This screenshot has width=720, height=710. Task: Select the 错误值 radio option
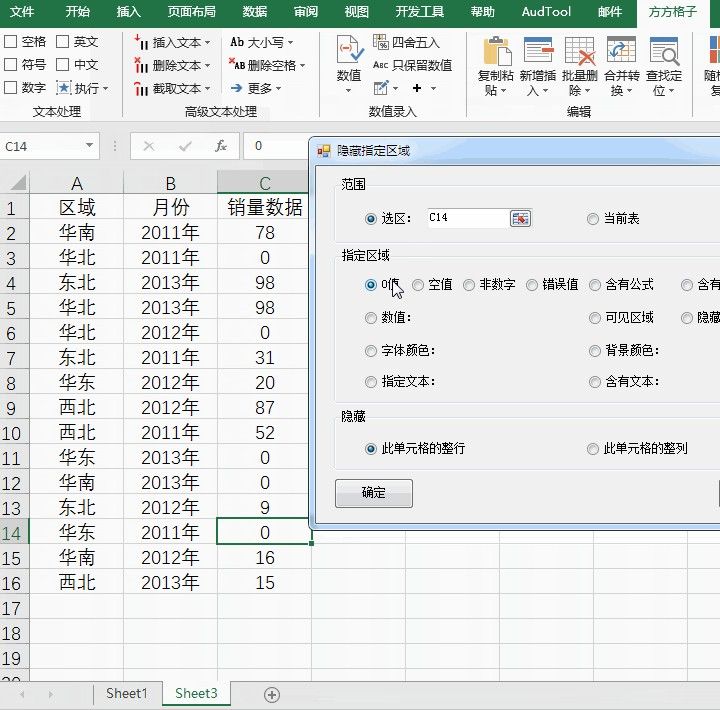tap(532, 285)
